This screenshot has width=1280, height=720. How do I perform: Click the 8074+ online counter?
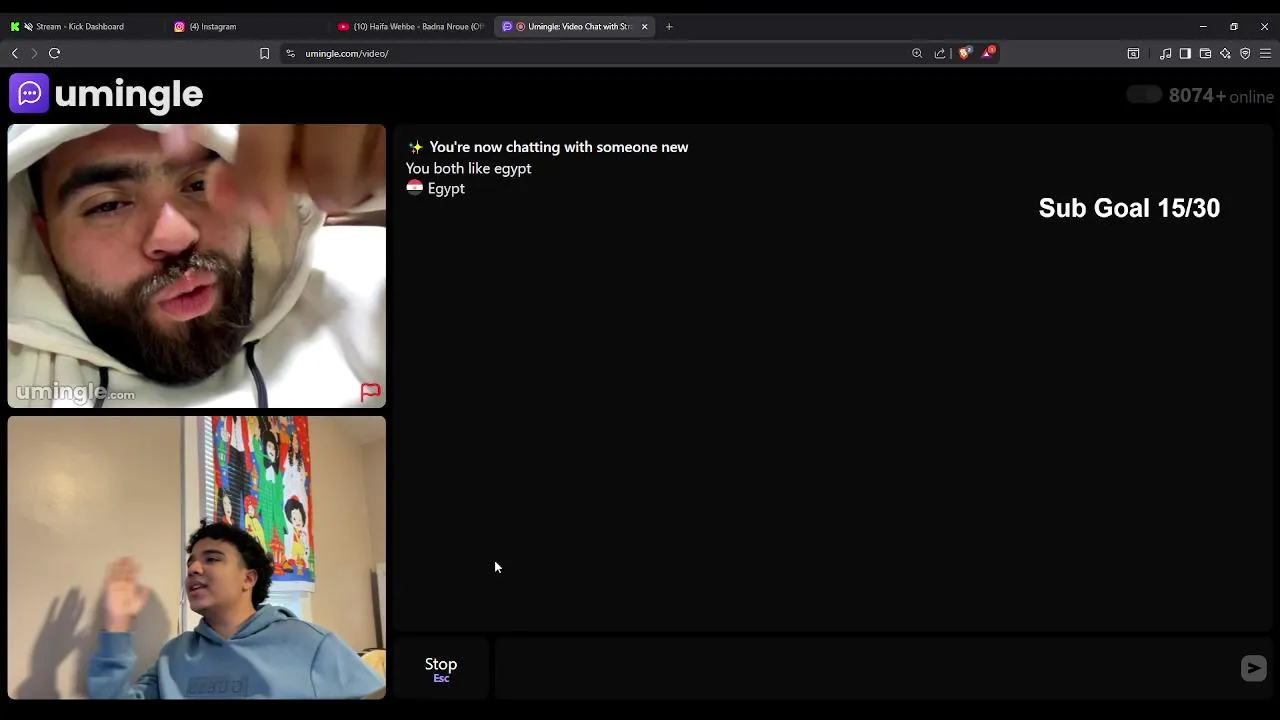click(1221, 96)
